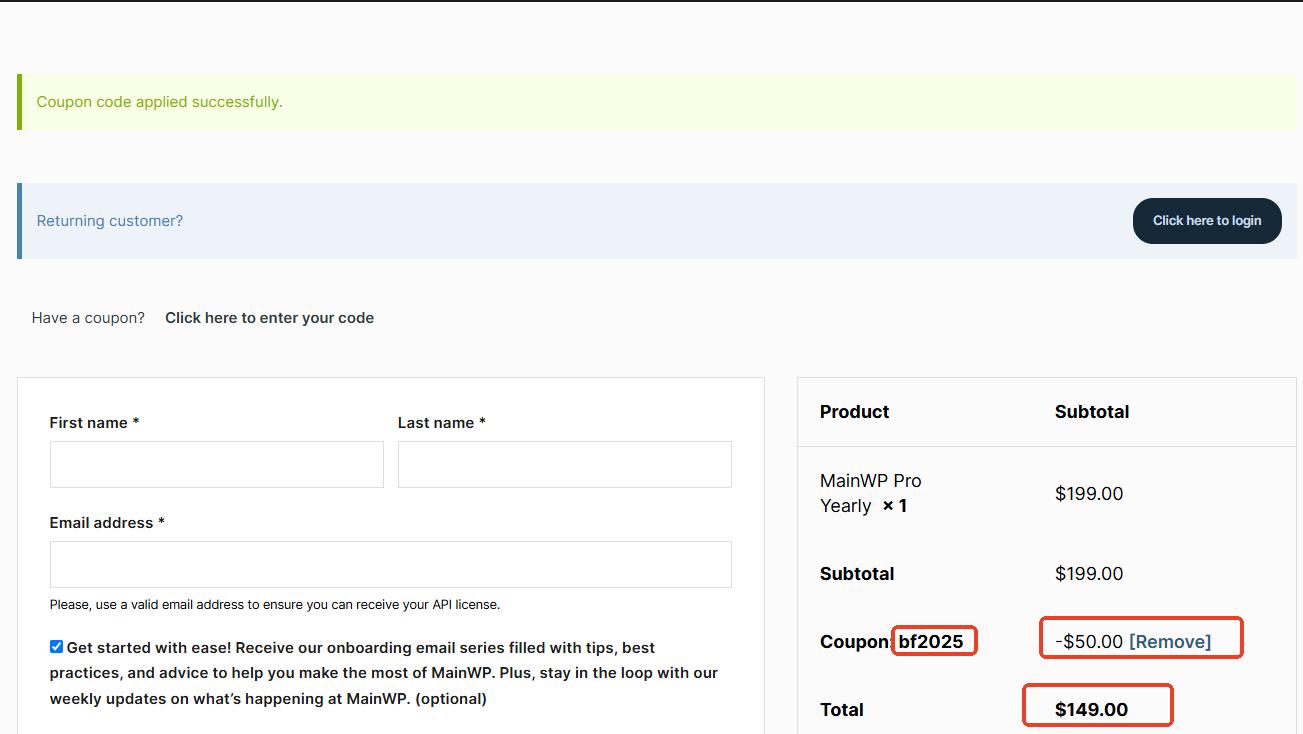Uncheck the onboarding email series checkbox
The height and width of the screenshot is (734, 1303).
tap(56, 647)
